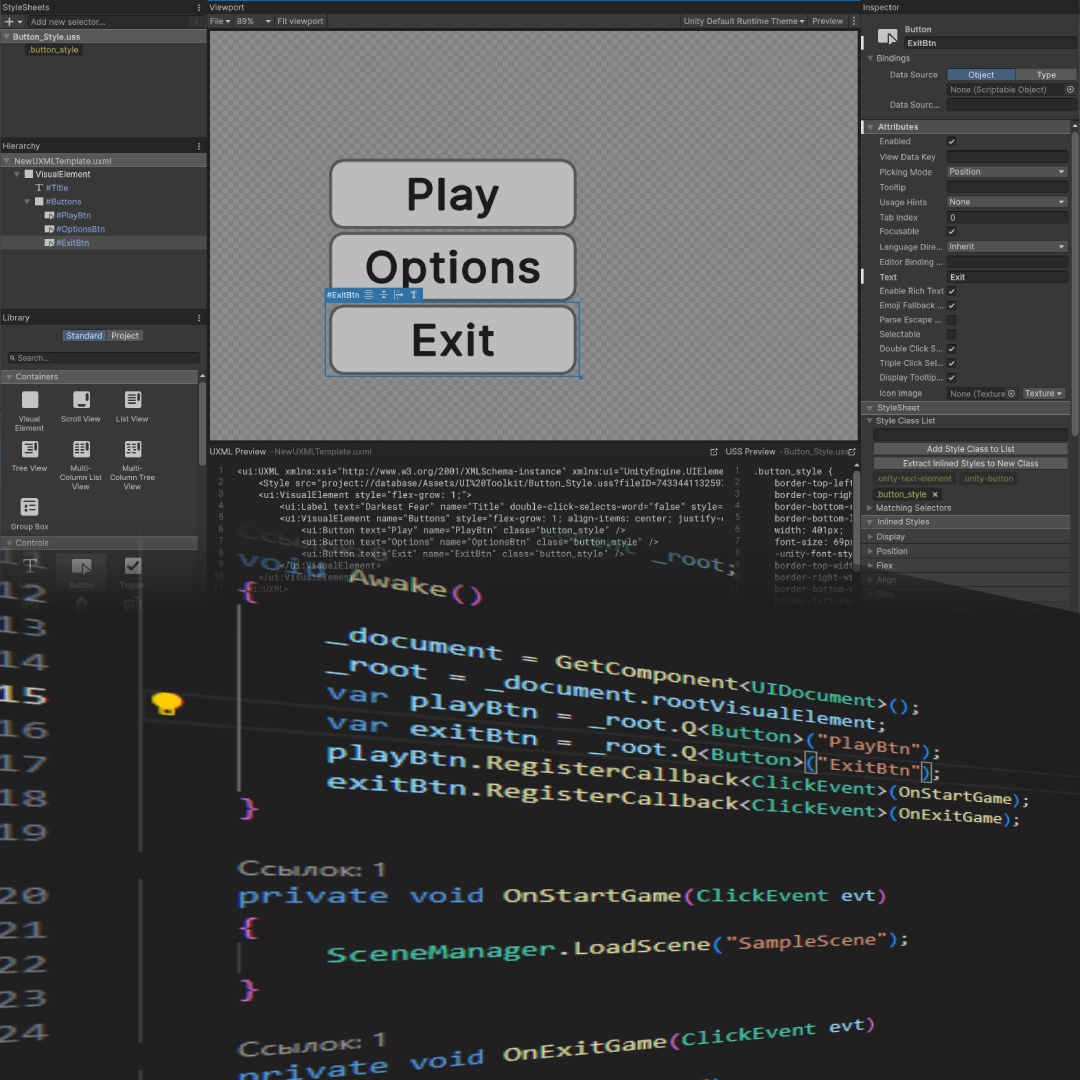Select the Object data source tab
This screenshot has width=1080, height=1080.
[980, 75]
